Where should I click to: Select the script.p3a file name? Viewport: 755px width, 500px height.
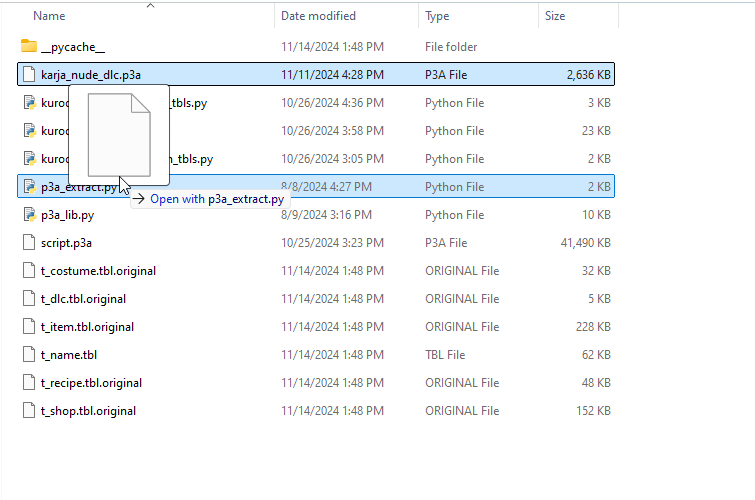(x=66, y=243)
